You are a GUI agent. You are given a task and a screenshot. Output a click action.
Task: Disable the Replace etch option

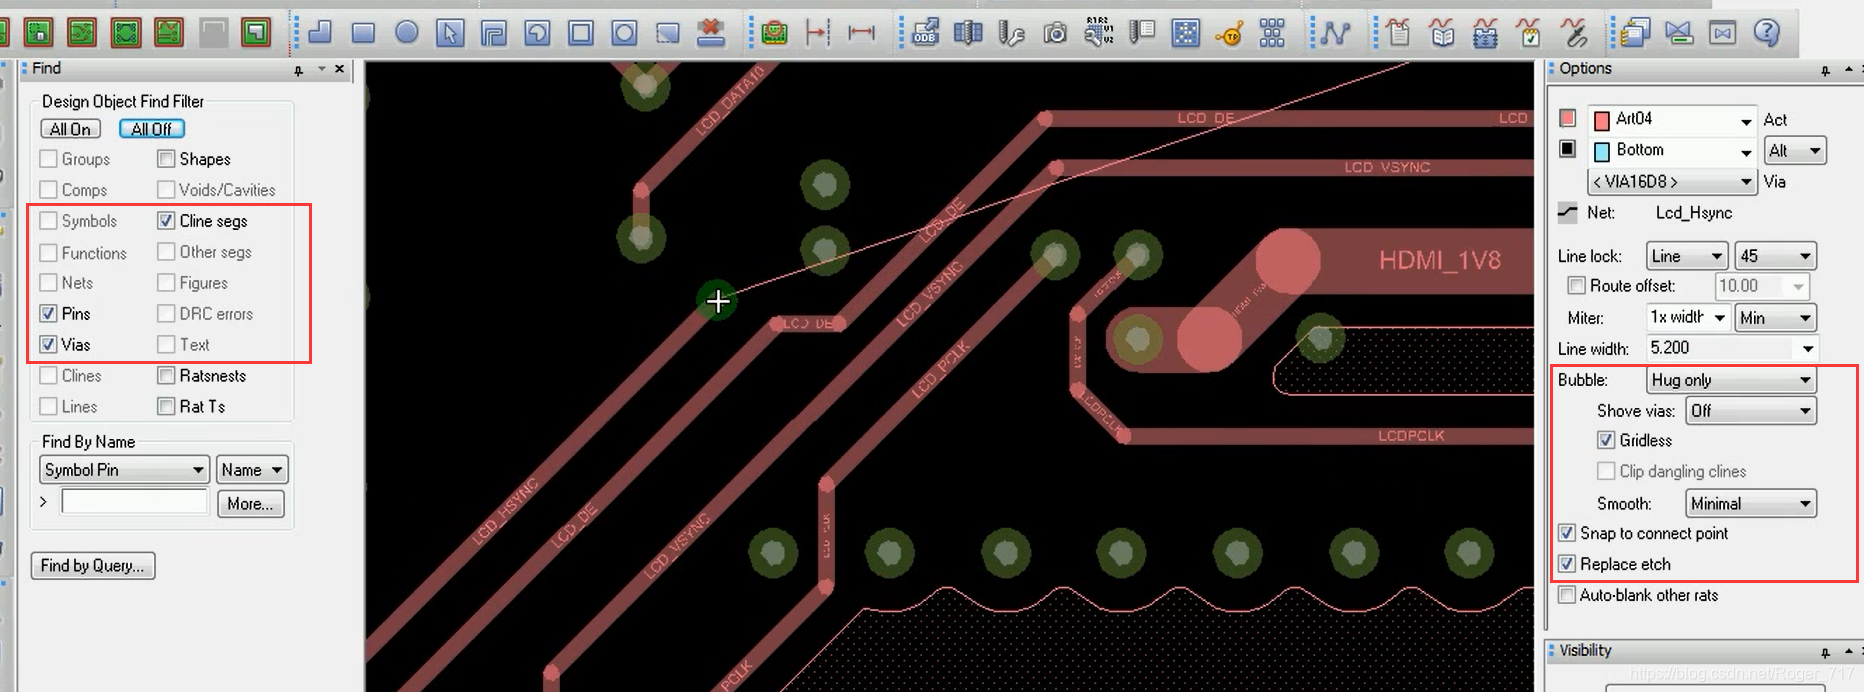point(1568,564)
